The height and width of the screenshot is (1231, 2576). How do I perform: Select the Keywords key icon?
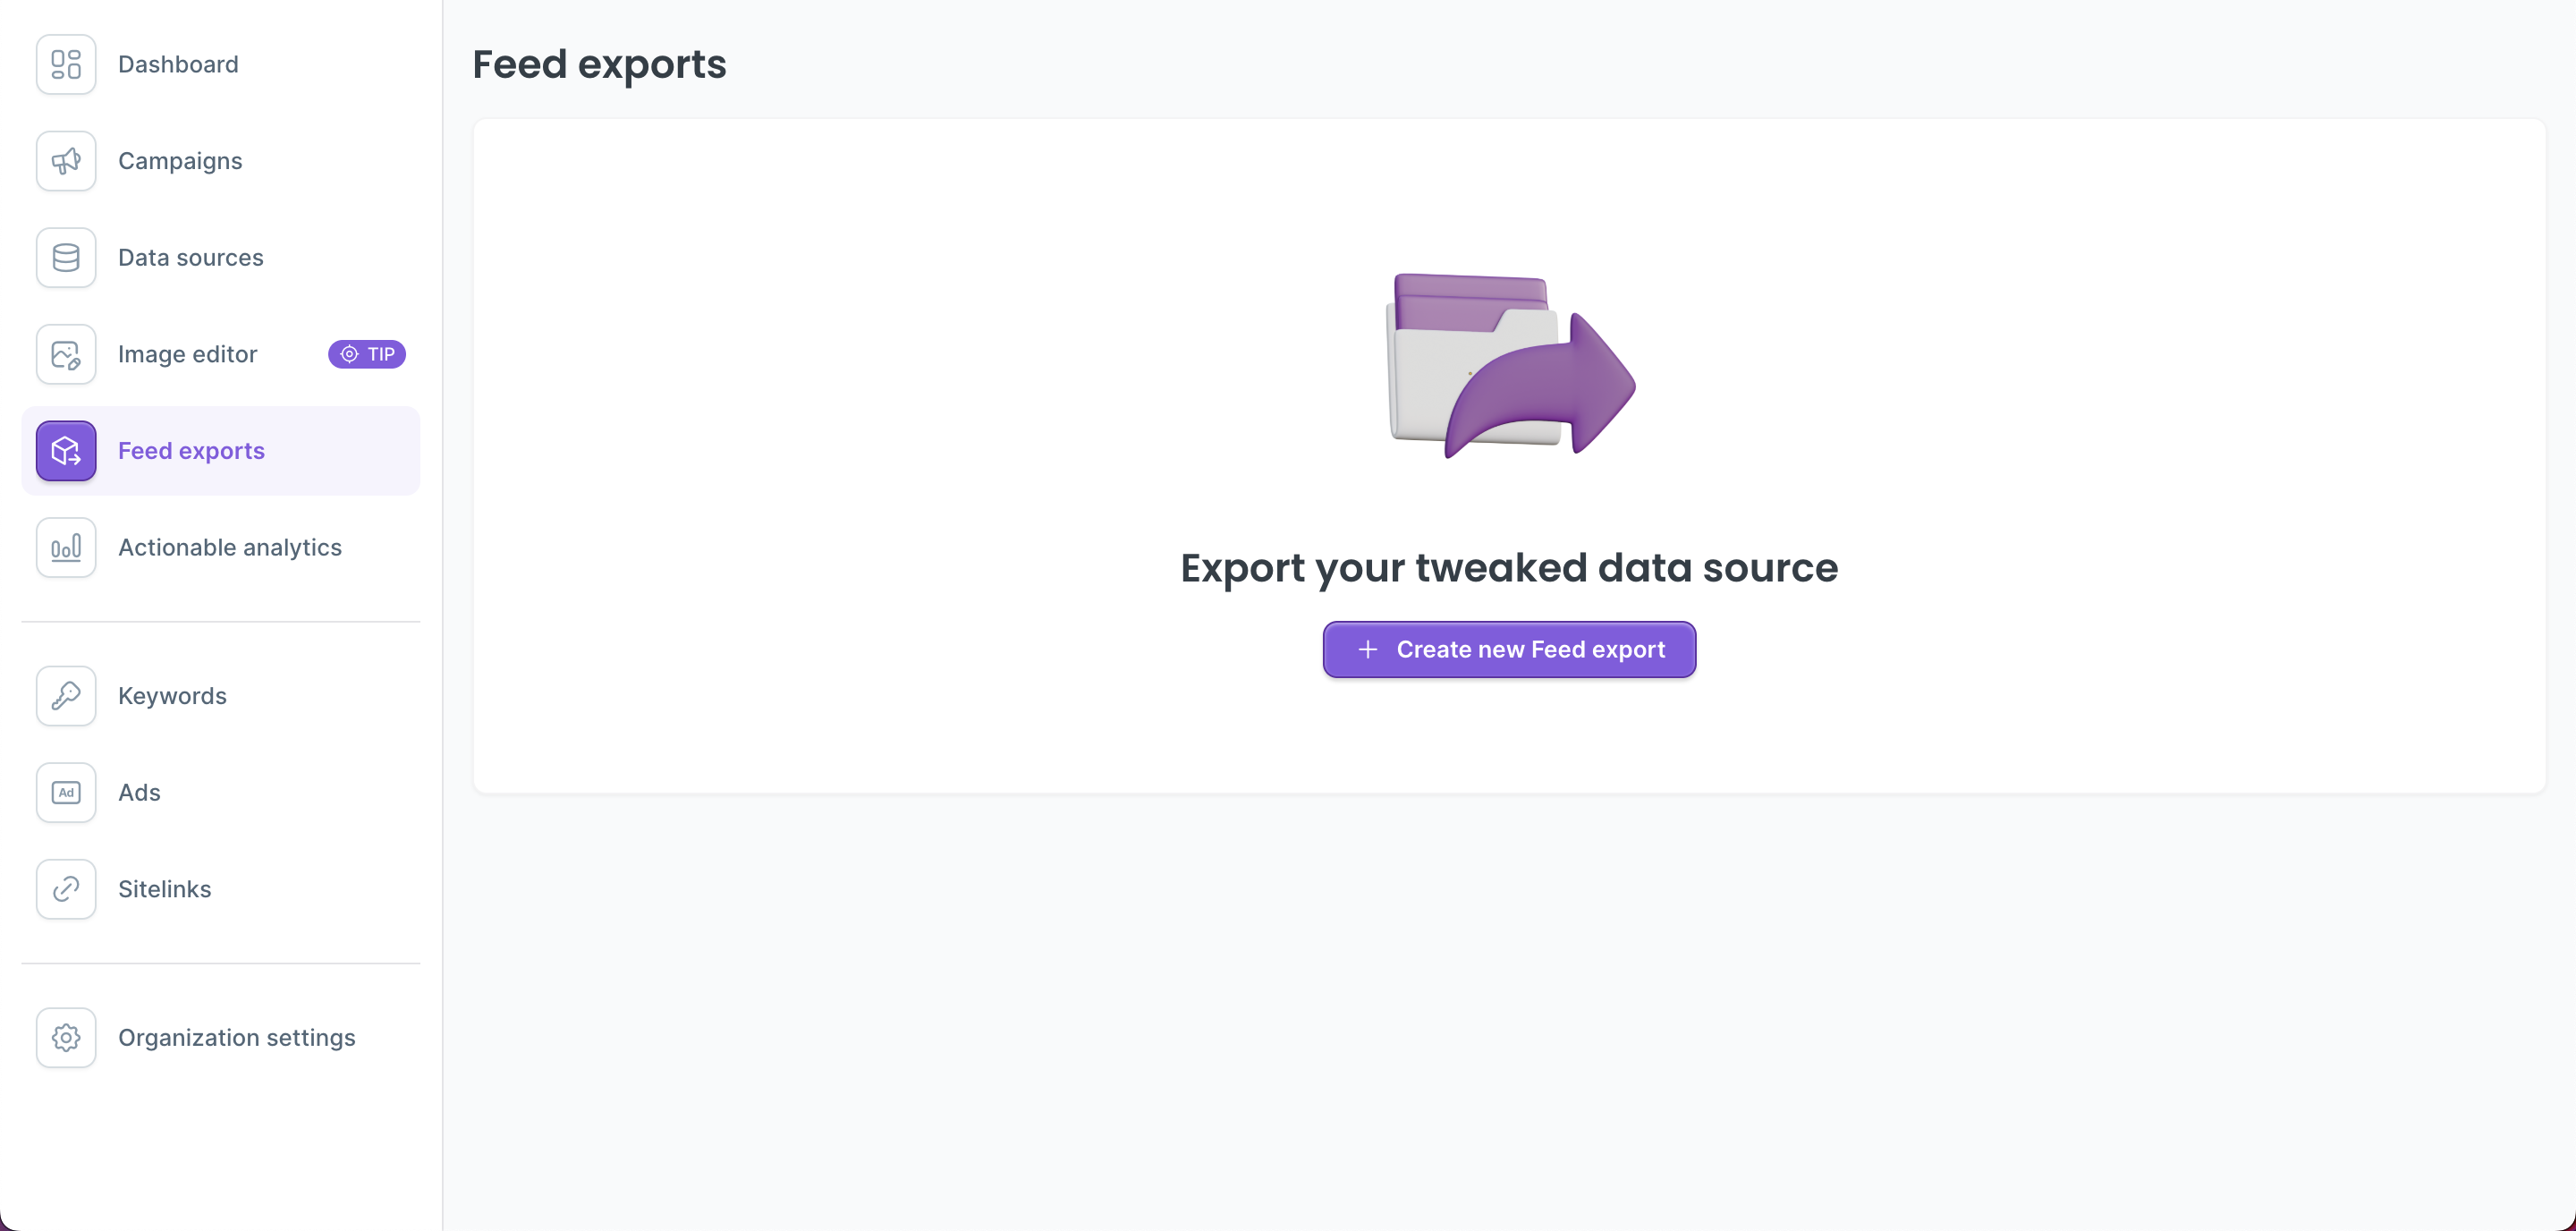(65, 695)
